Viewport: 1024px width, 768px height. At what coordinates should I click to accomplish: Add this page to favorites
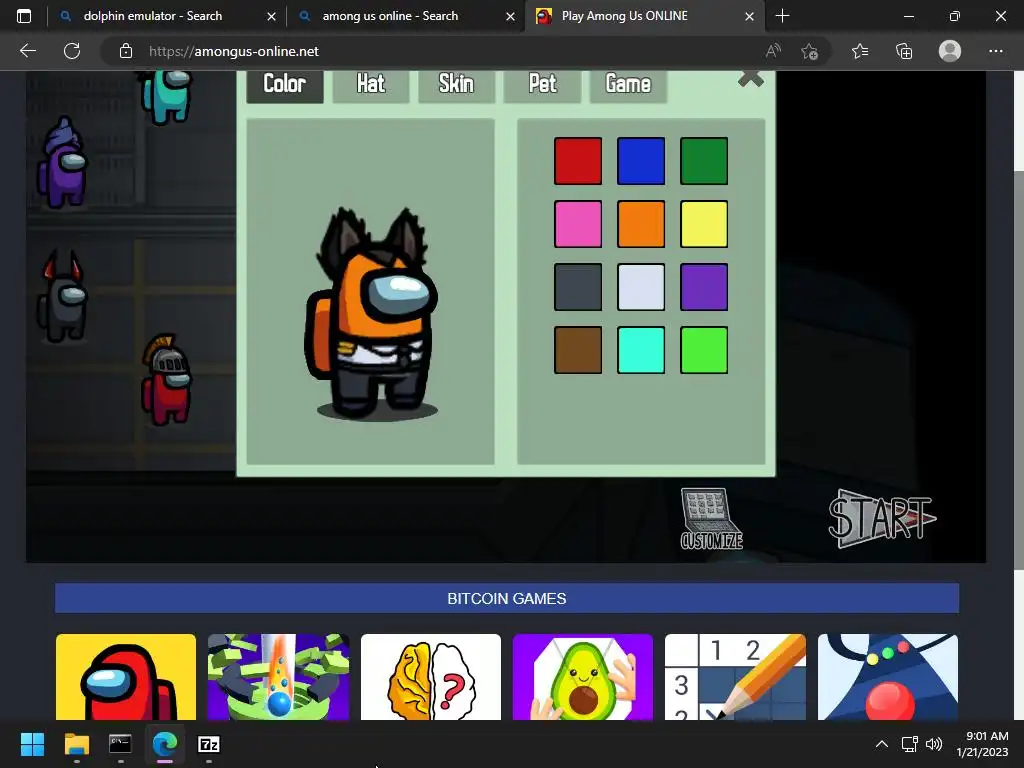click(810, 51)
